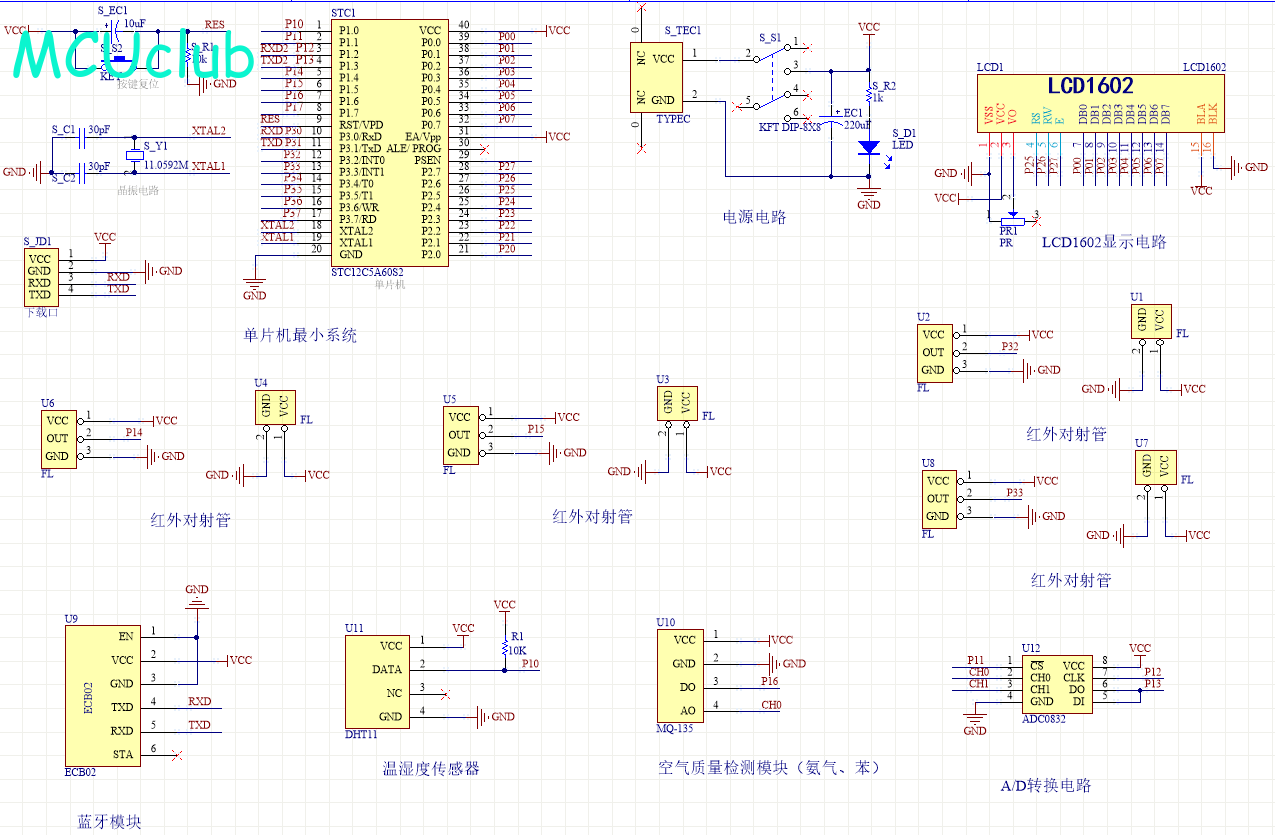Select the DHT11 sensor block U11
Image resolution: width=1275 pixels, height=835 pixels.
(377, 681)
